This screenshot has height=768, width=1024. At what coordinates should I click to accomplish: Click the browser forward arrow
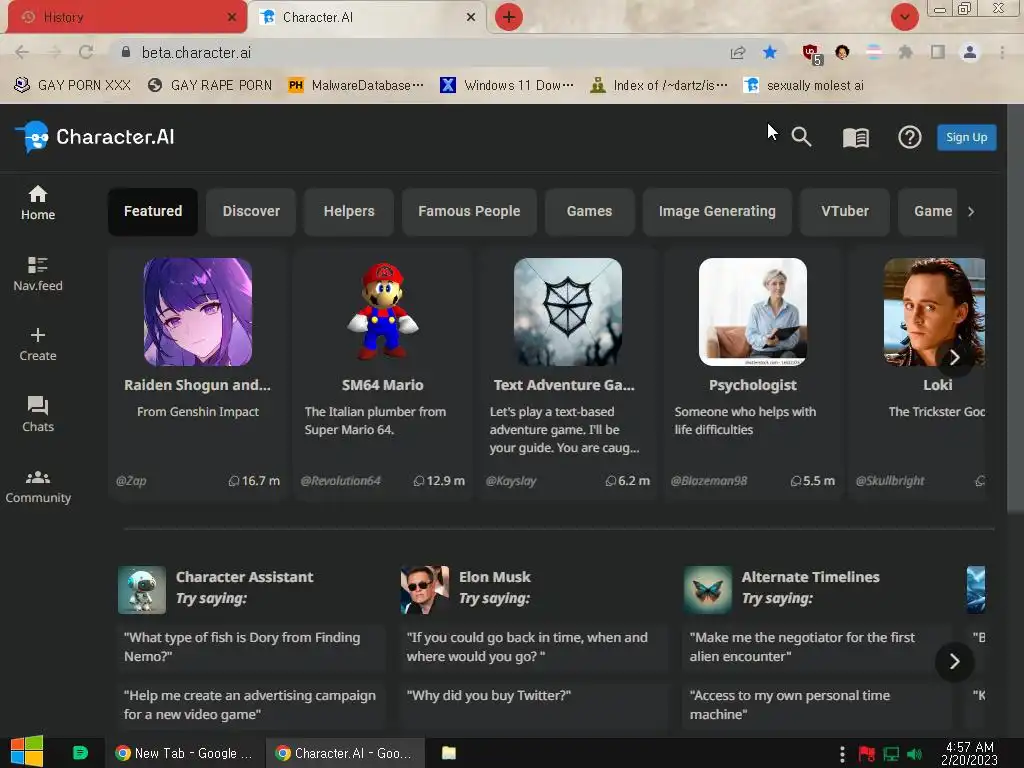coord(54,52)
